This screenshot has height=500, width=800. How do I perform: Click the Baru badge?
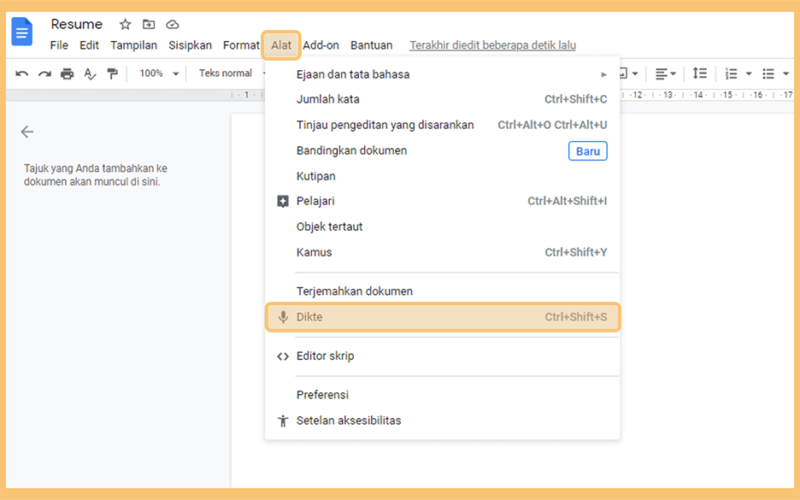[x=588, y=151]
